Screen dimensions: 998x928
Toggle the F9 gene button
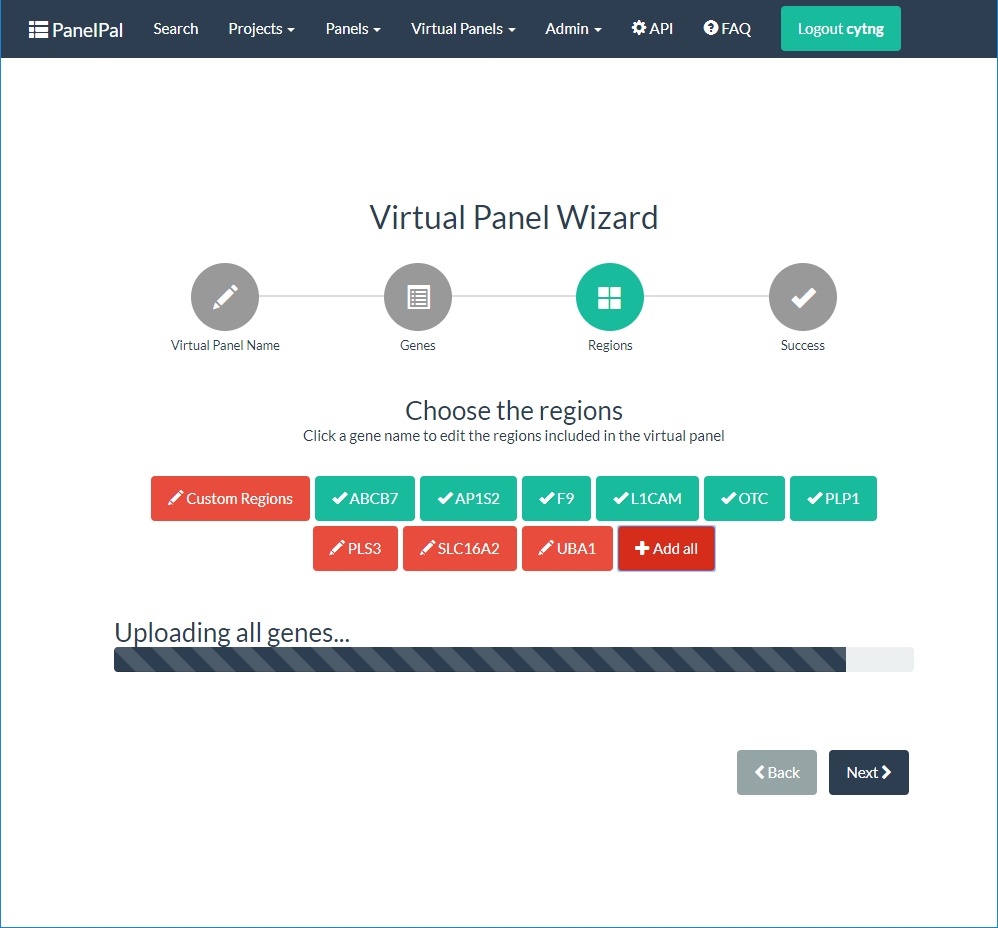click(x=556, y=498)
